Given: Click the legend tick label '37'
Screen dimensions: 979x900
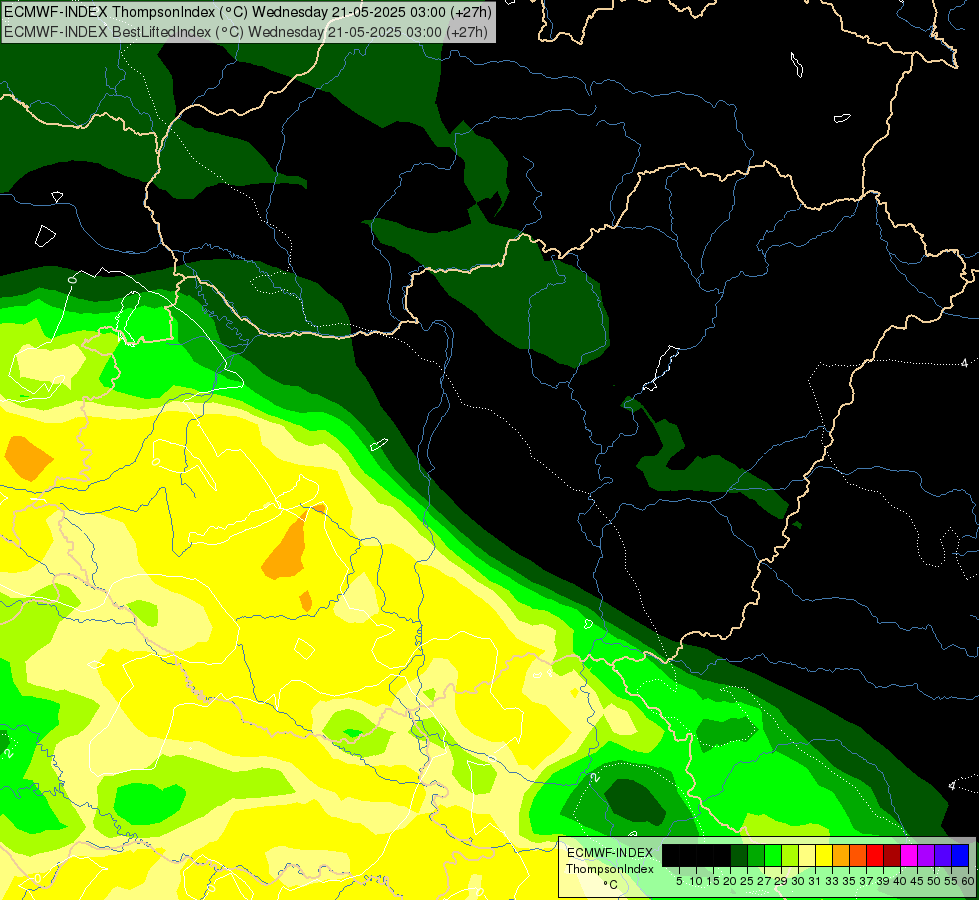Looking at the screenshot, I should click(867, 881).
